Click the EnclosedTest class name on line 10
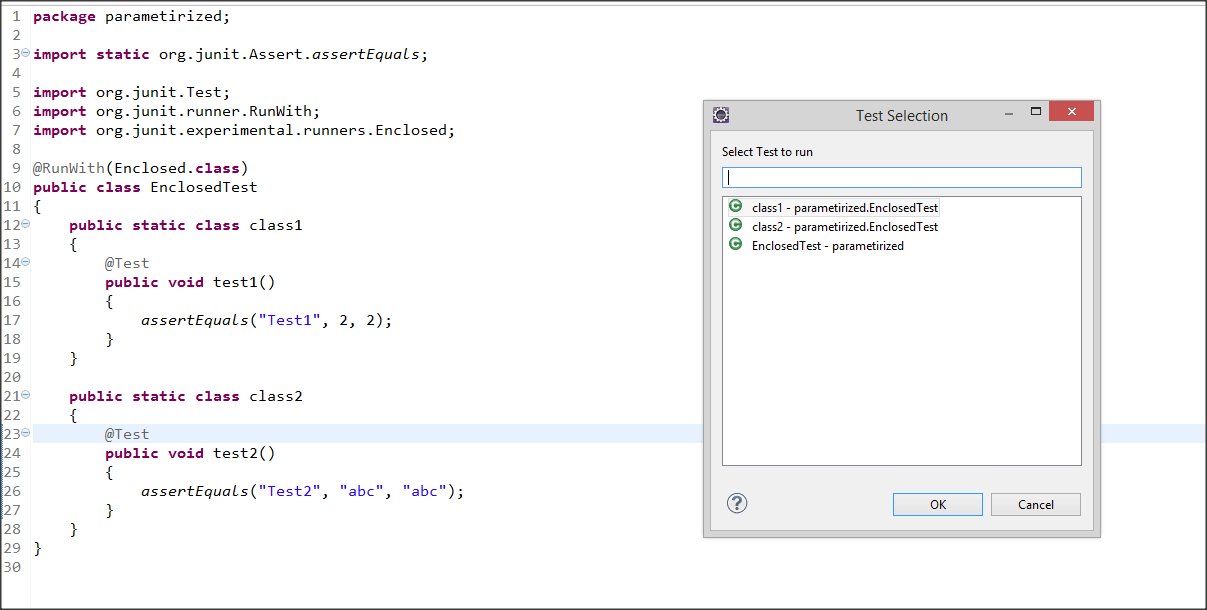Viewport: 1207px width, 610px height. coord(203,187)
